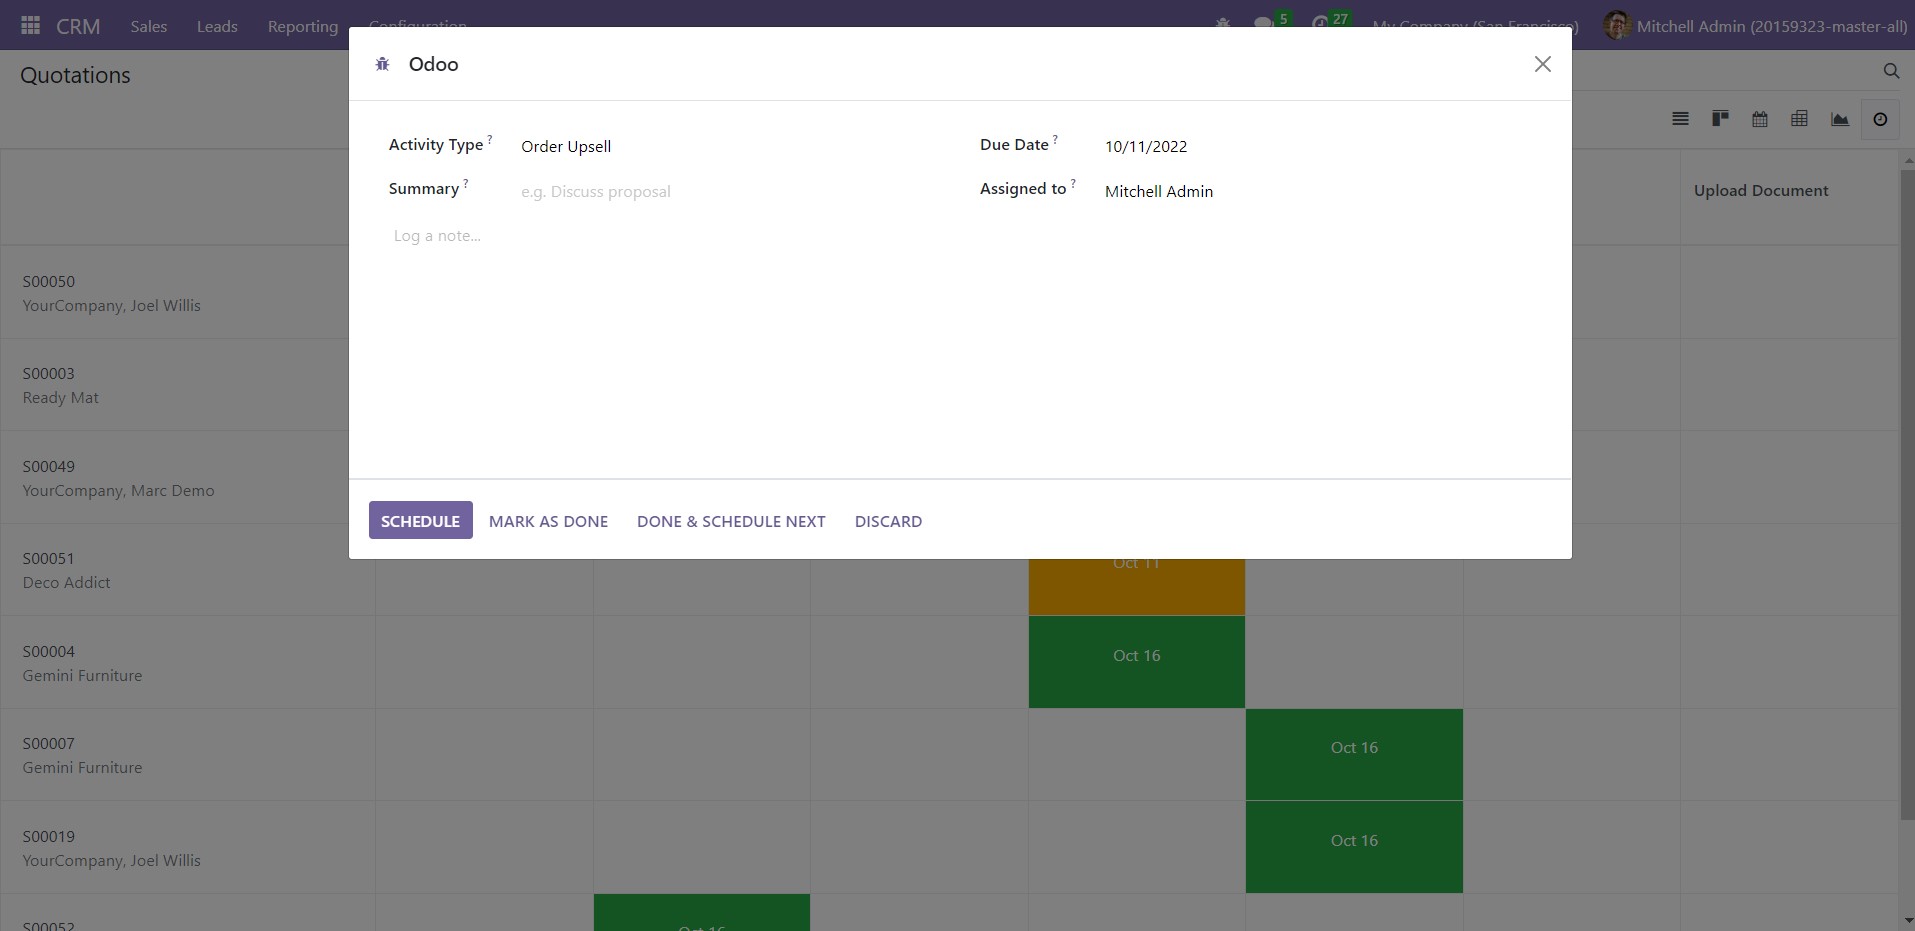Click the vertical scrollbar of activity view
1915x931 pixels.
click(x=1907, y=495)
